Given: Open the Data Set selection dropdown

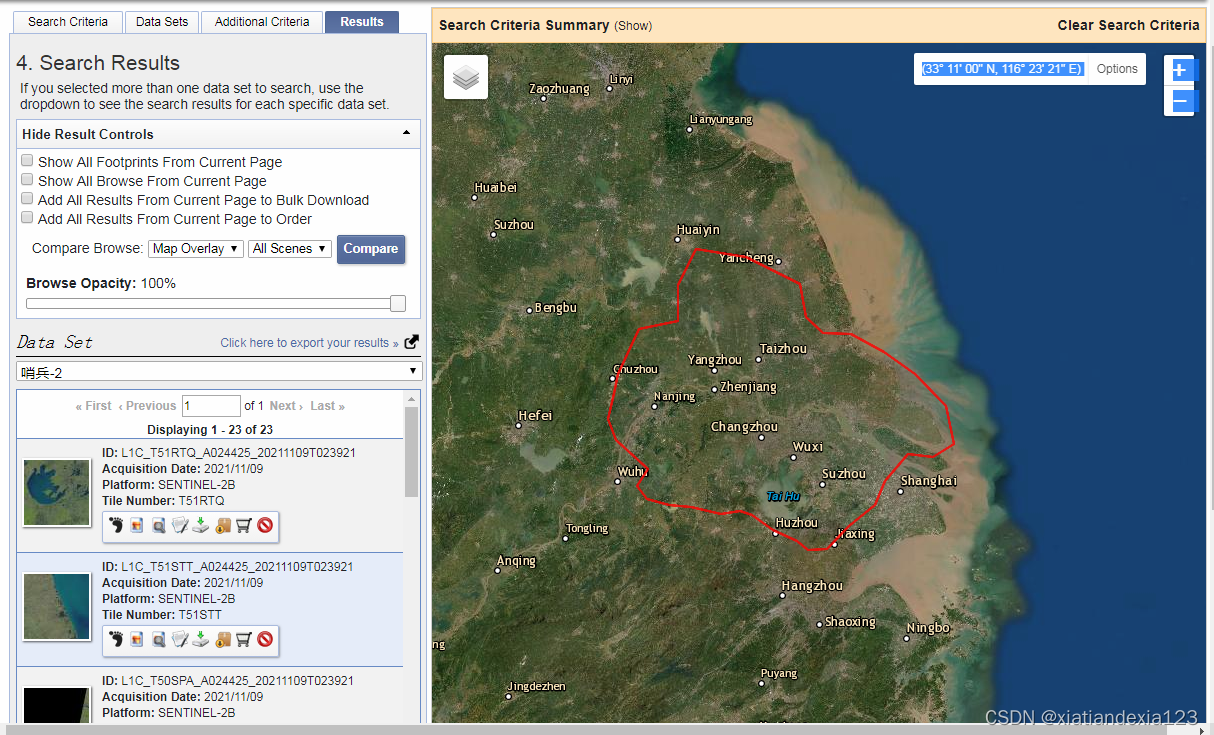Looking at the screenshot, I should click(x=219, y=371).
